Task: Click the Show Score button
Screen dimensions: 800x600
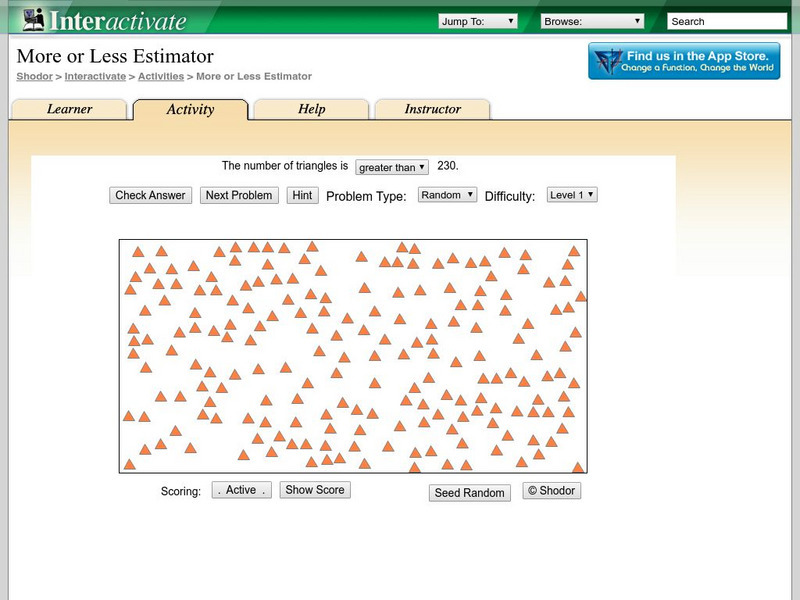Action: (x=315, y=490)
